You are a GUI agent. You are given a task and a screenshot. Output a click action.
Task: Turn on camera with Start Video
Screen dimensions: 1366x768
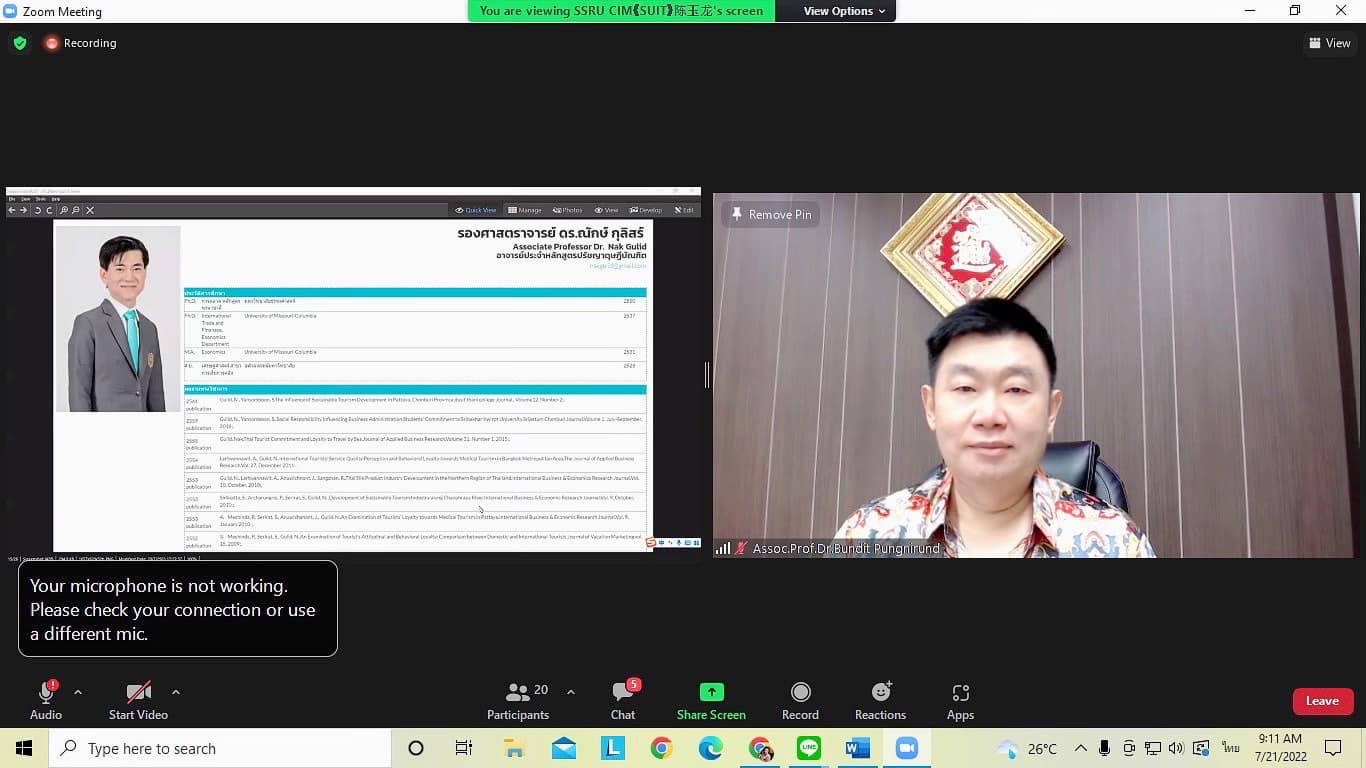138,701
